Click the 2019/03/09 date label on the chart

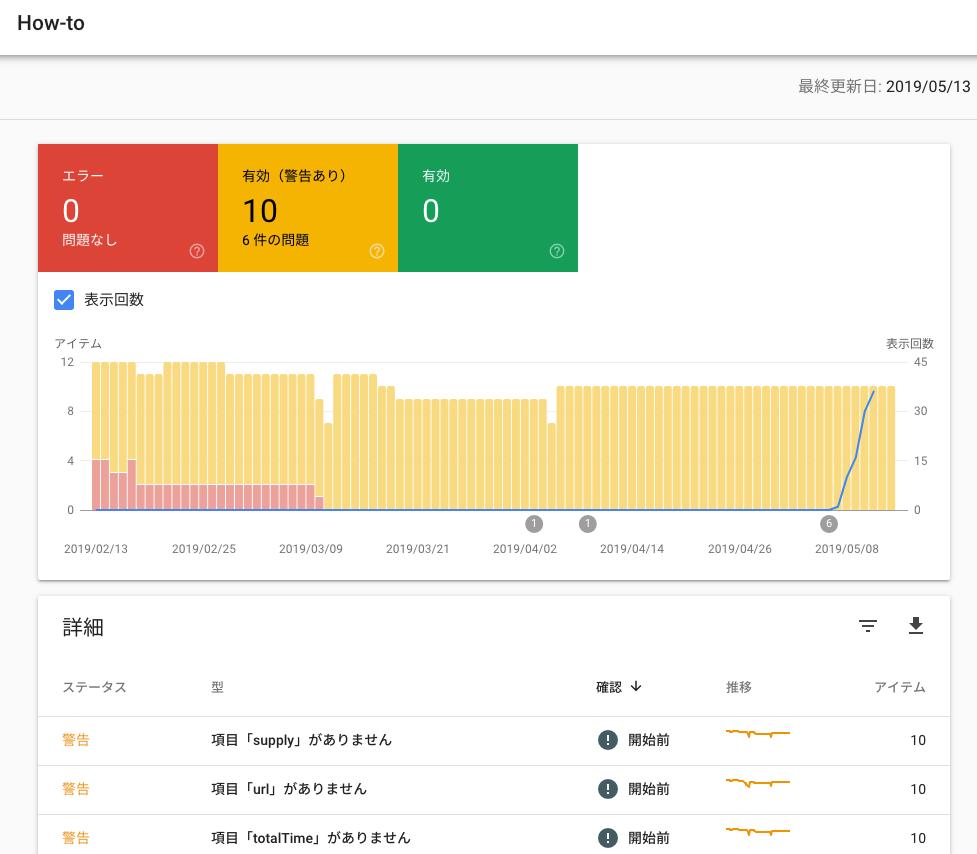point(311,549)
